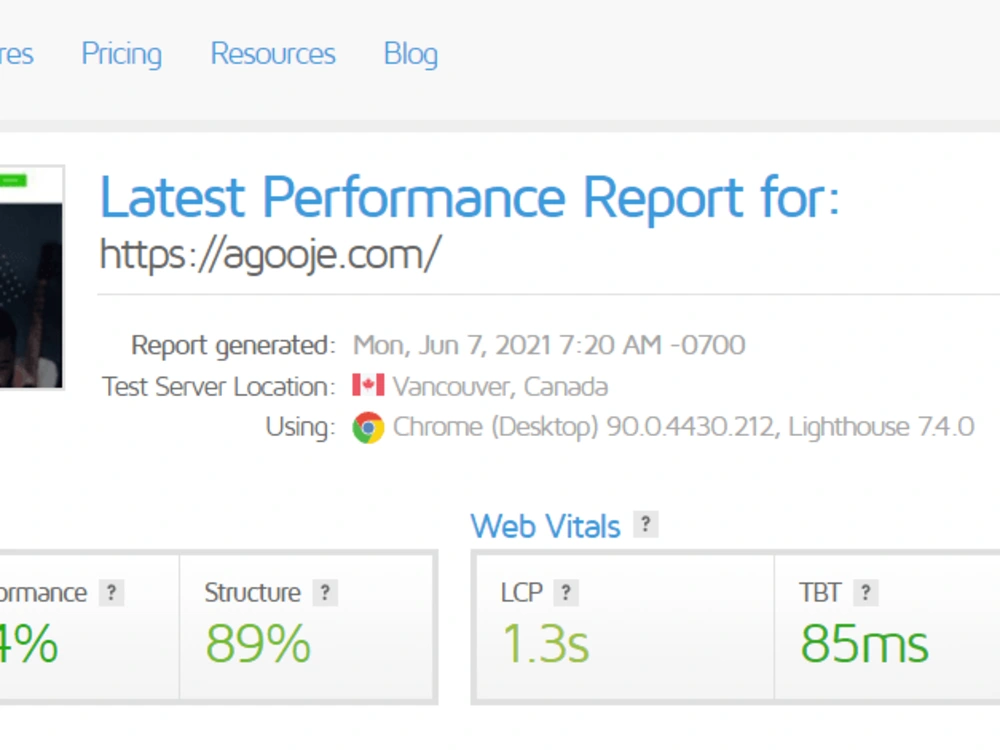Select the 85ms TBT value
Viewport: 1000px width, 750px height.
pyautogui.click(x=864, y=643)
